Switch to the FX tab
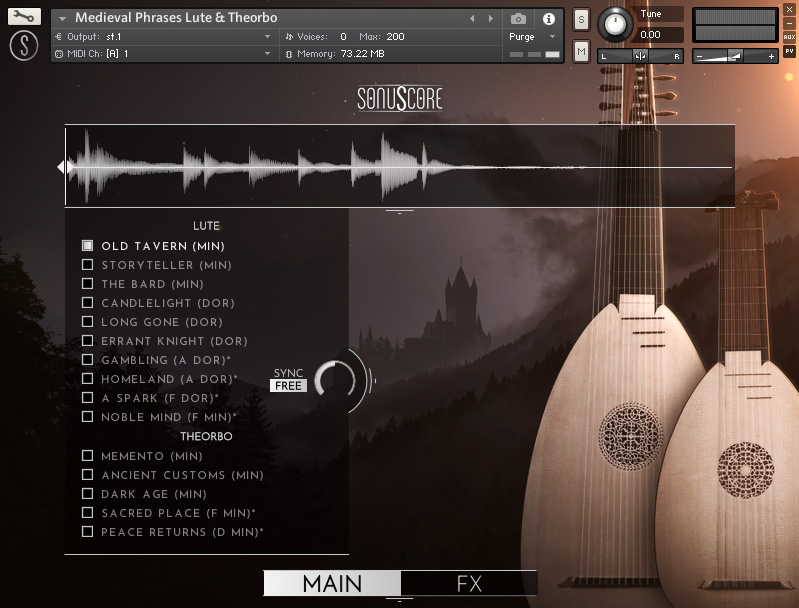This screenshot has width=799, height=608. tap(469, 583)
